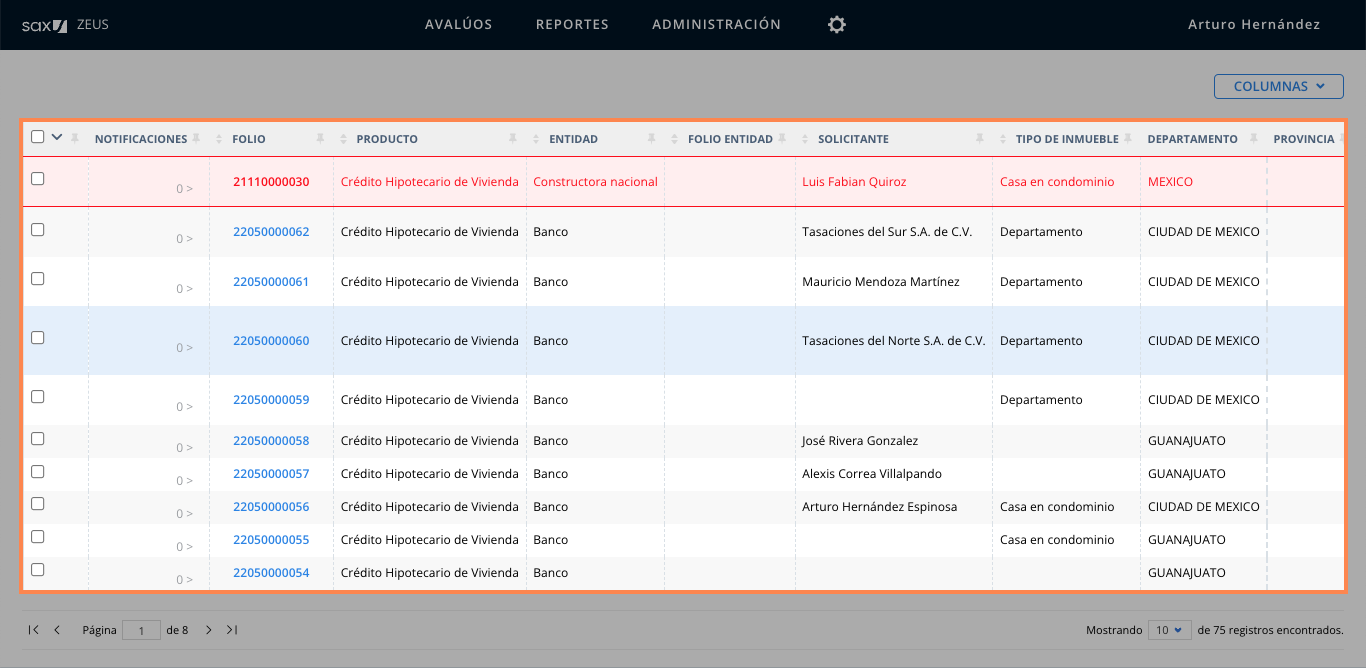
Task: Sort by Folio Entidad using sort arrows
Action: click(x=676, y=139)
